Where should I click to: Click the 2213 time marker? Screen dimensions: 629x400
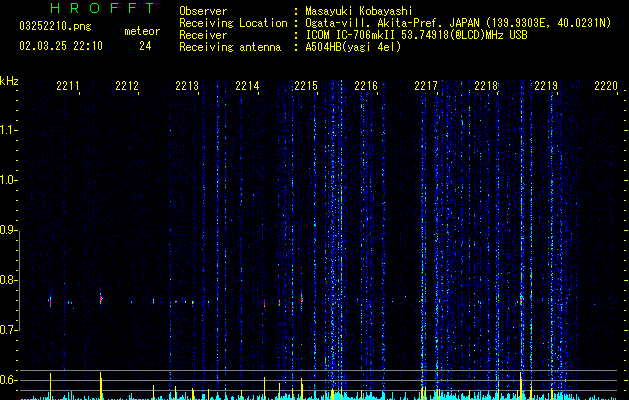pyautogui.click(x=187, y=86)
